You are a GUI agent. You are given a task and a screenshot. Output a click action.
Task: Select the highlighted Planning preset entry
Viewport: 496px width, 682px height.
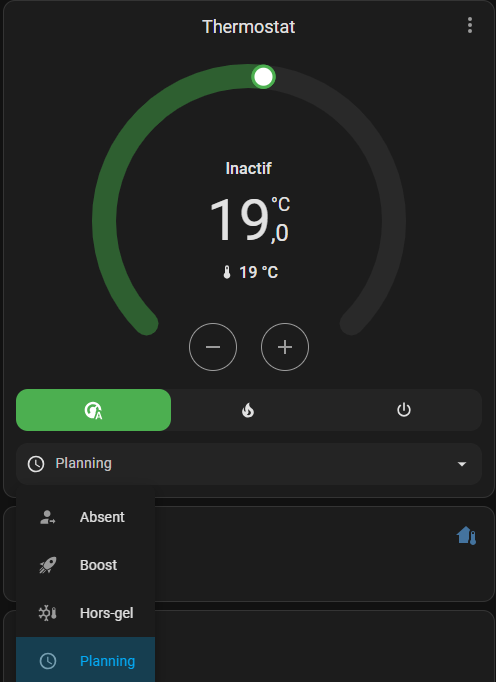[x=86, y=660]
